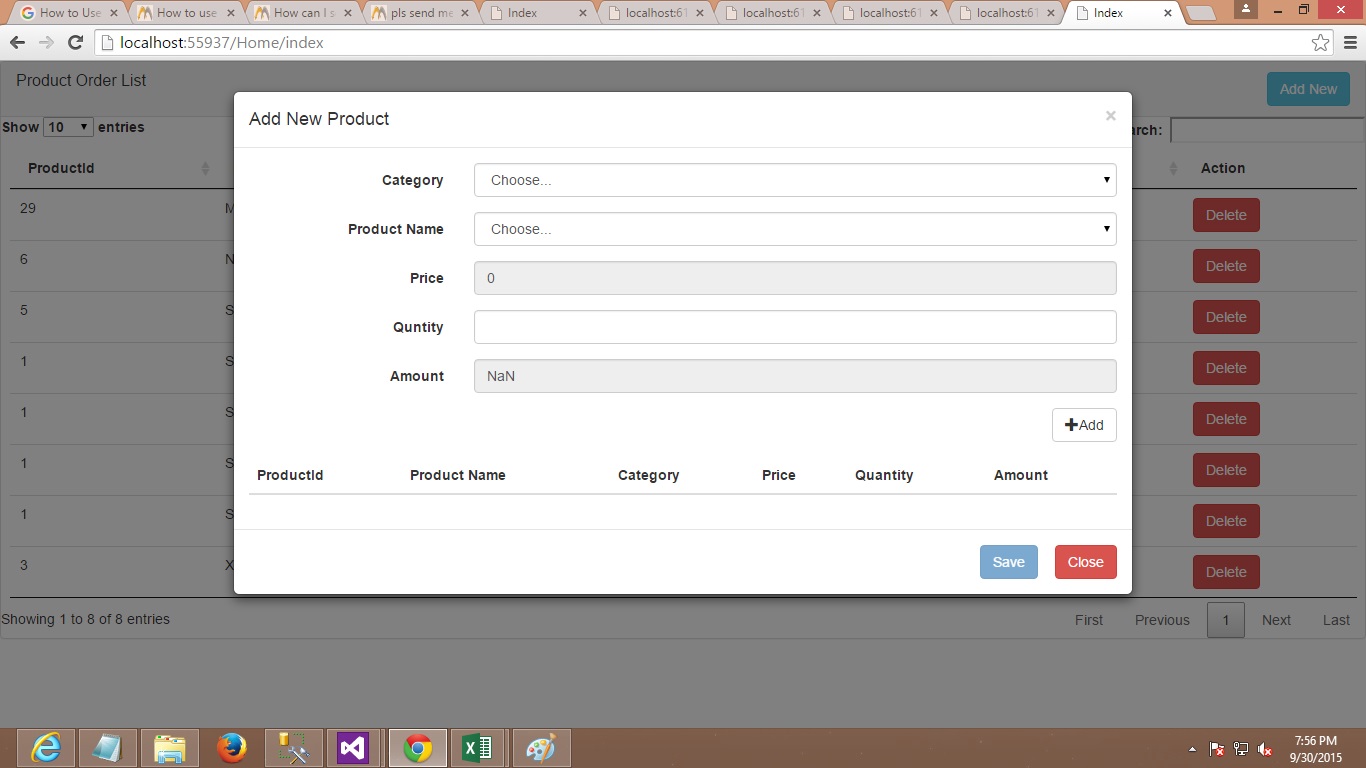Open Excel from the taskbar

pos(477,748)
